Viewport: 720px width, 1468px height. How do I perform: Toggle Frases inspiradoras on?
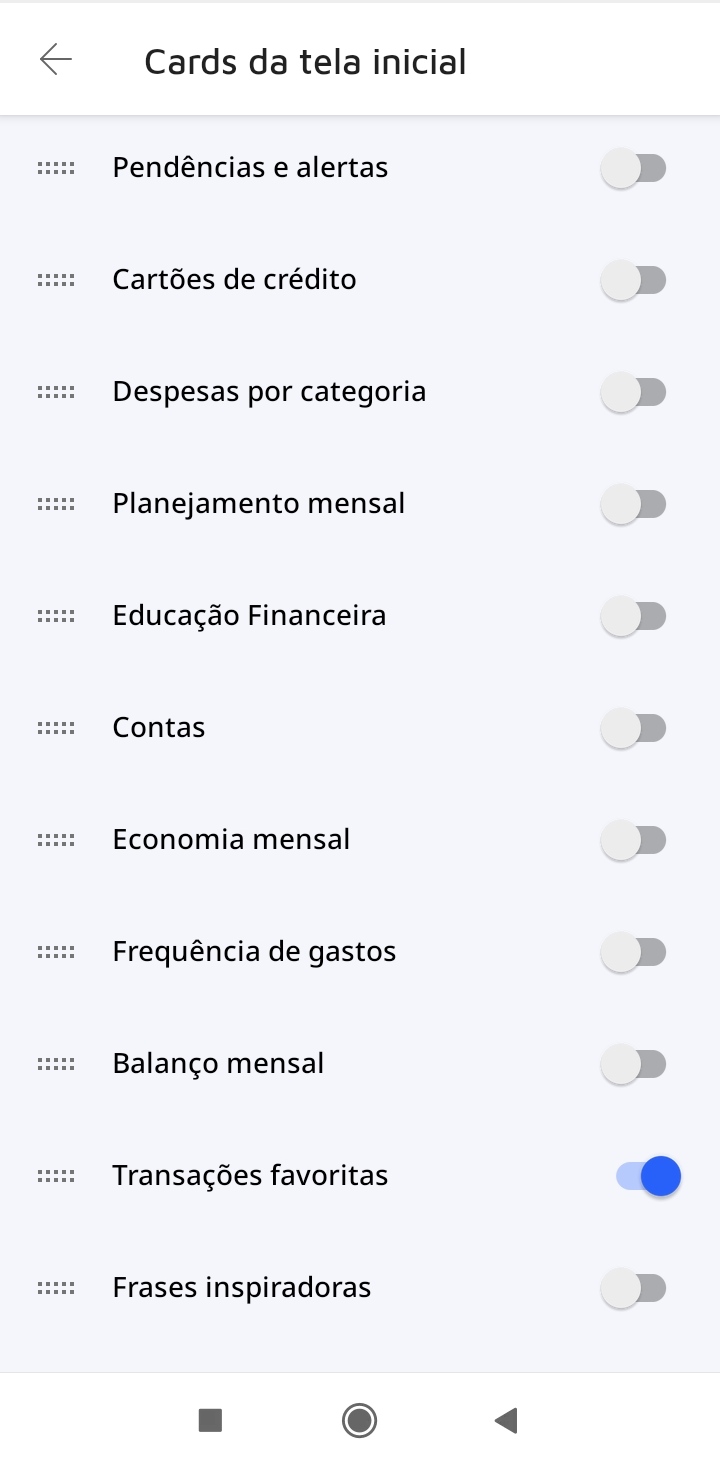click(x=634, y=1288)
